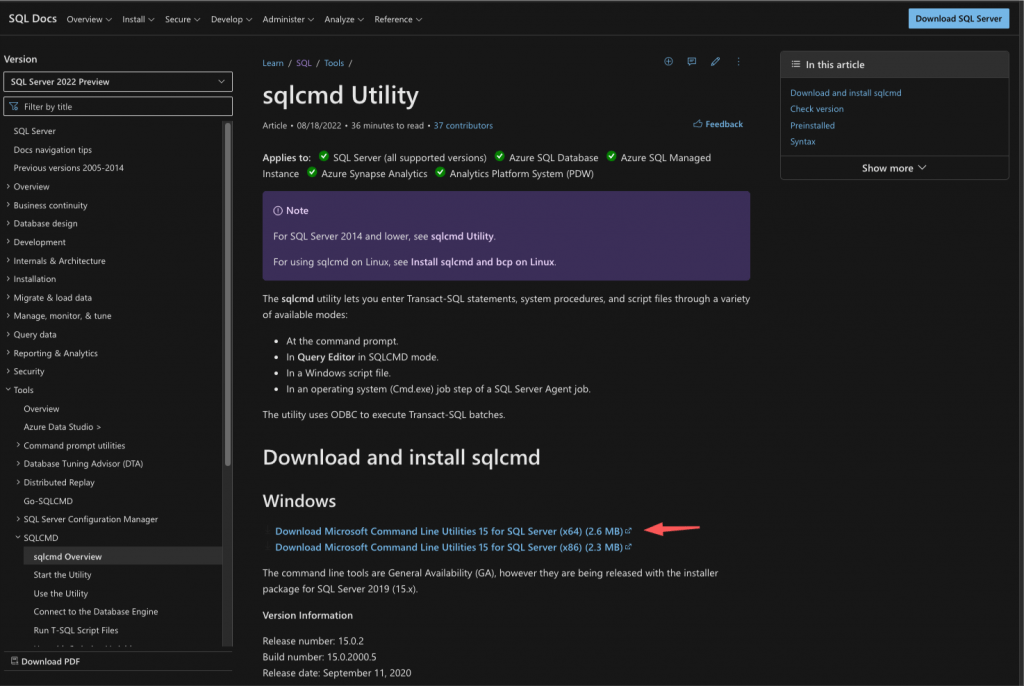Jump to Check version section
The height and width of the screenshot is (686, 1024).
pos(817,109)
